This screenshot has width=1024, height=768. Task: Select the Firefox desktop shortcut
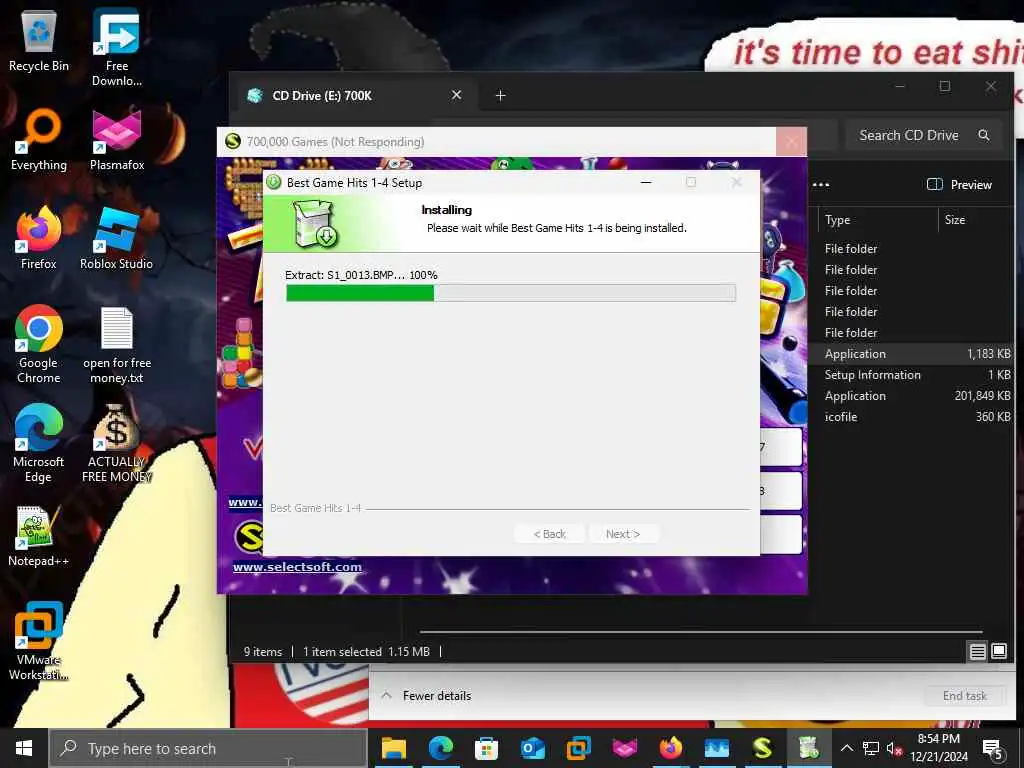[39, 238]
